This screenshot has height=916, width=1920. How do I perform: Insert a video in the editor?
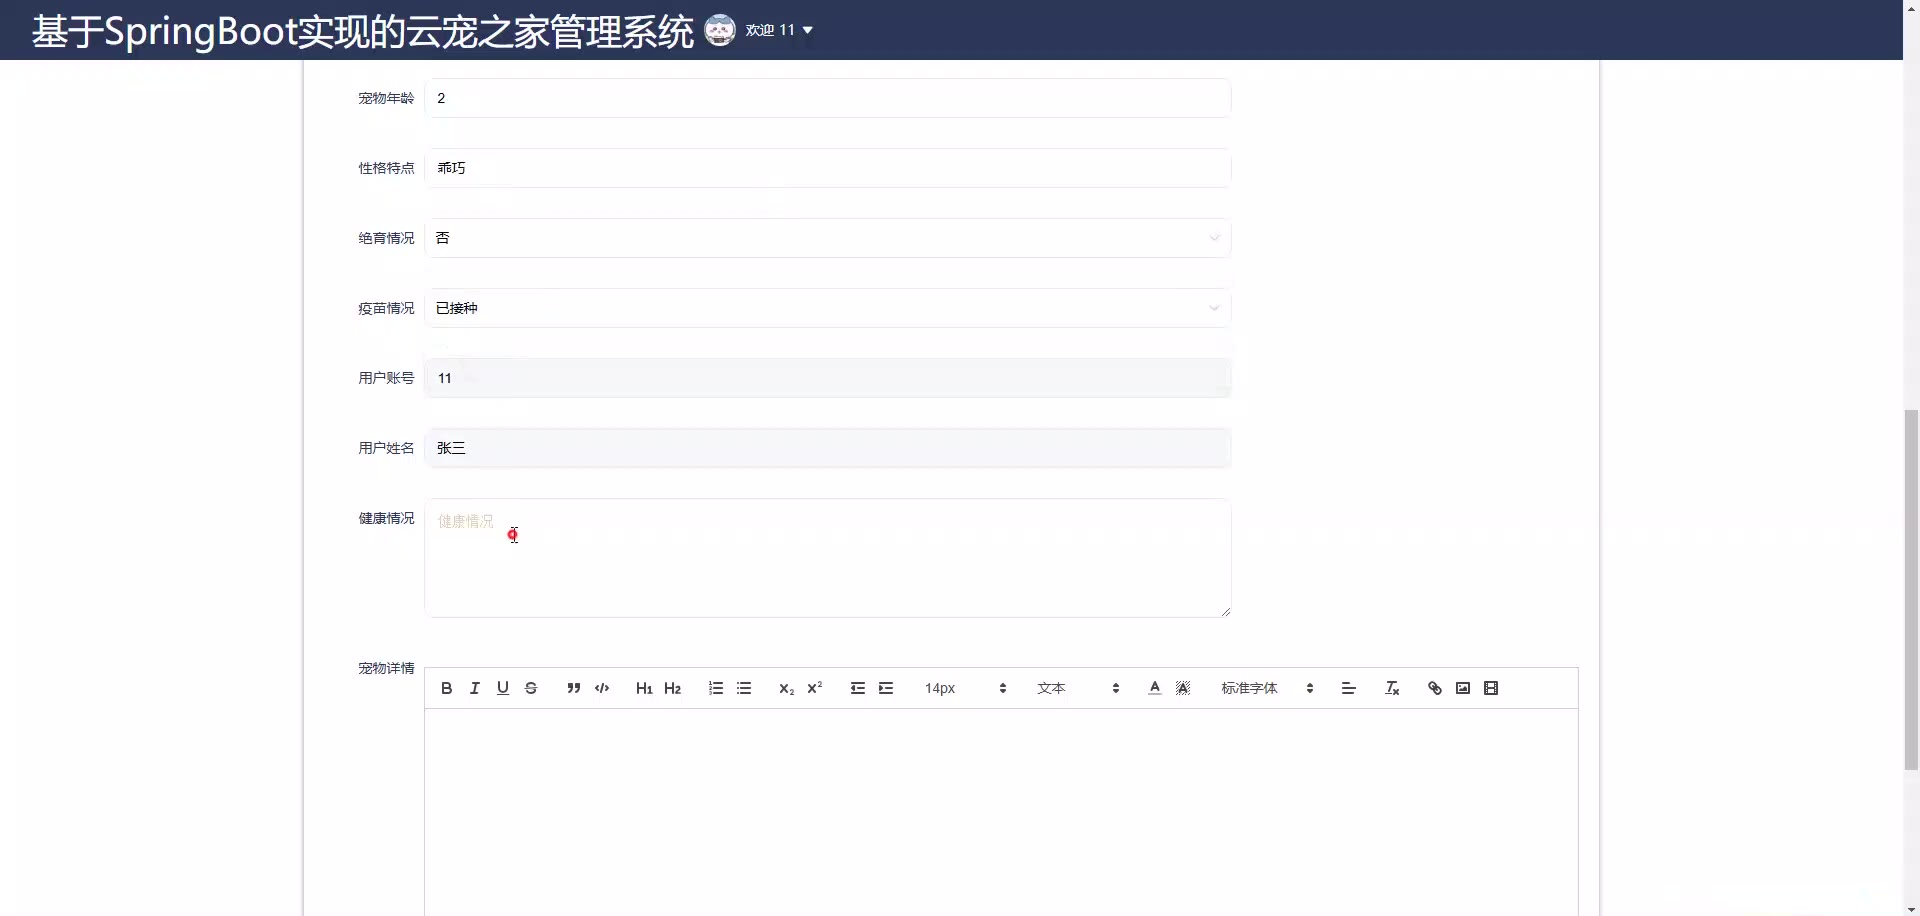tap(1491, 688)
